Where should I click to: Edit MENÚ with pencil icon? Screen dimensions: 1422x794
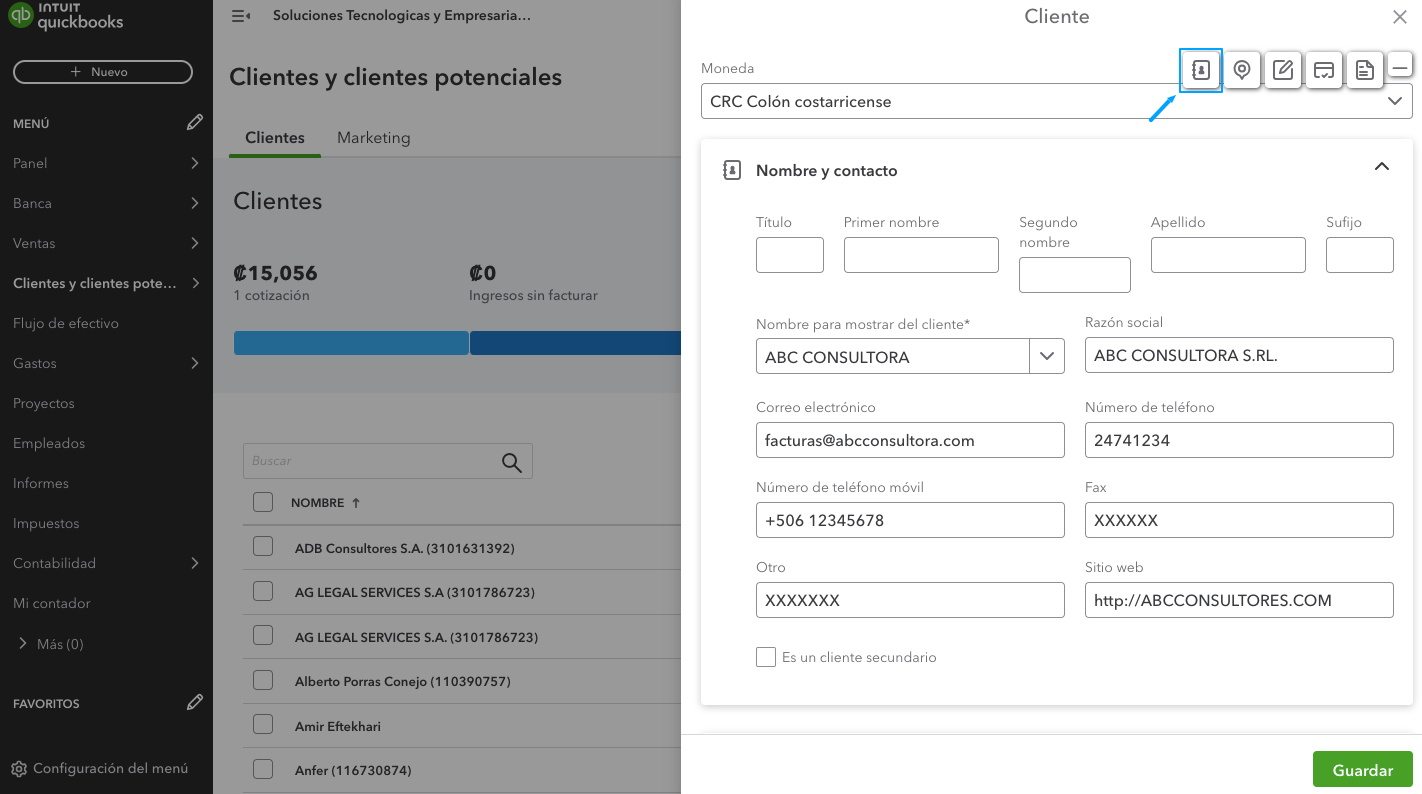pos(195,122)
